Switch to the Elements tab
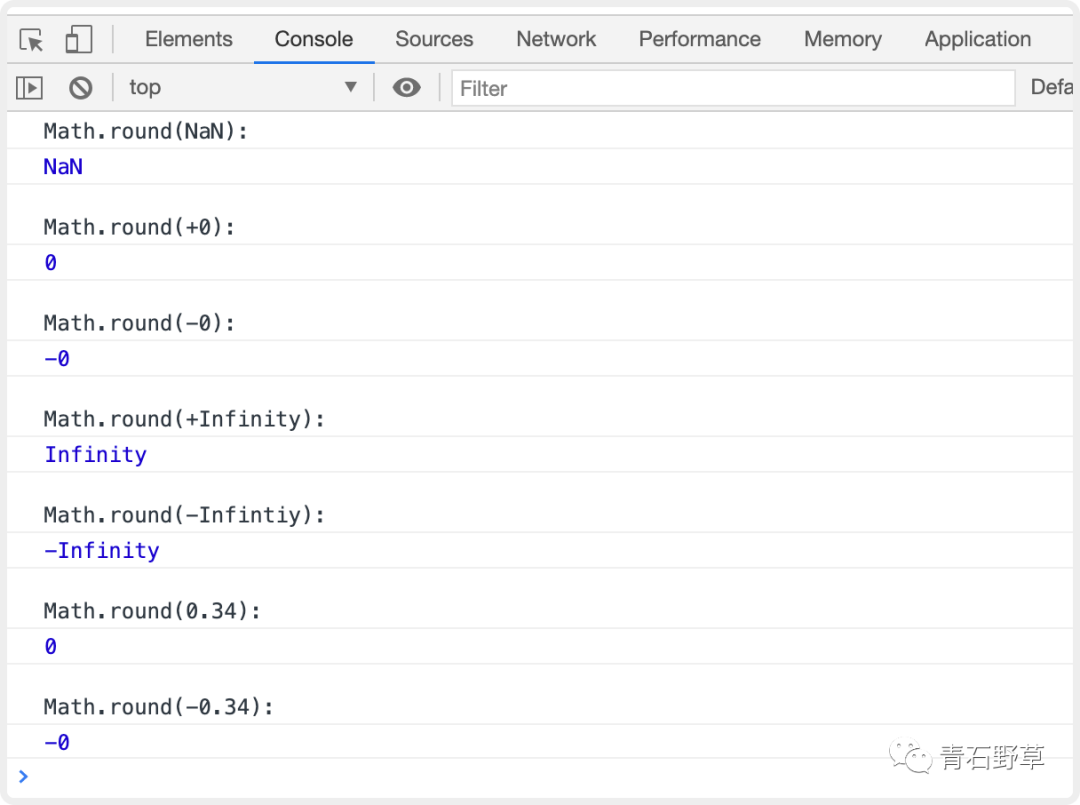The image size is (1080, 805). coord(189,39)
